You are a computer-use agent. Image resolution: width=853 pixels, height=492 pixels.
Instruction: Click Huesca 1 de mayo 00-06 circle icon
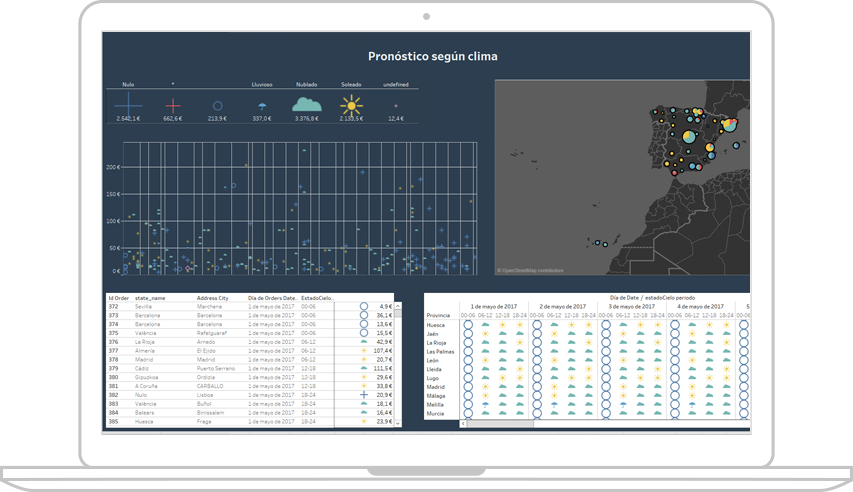468,325
